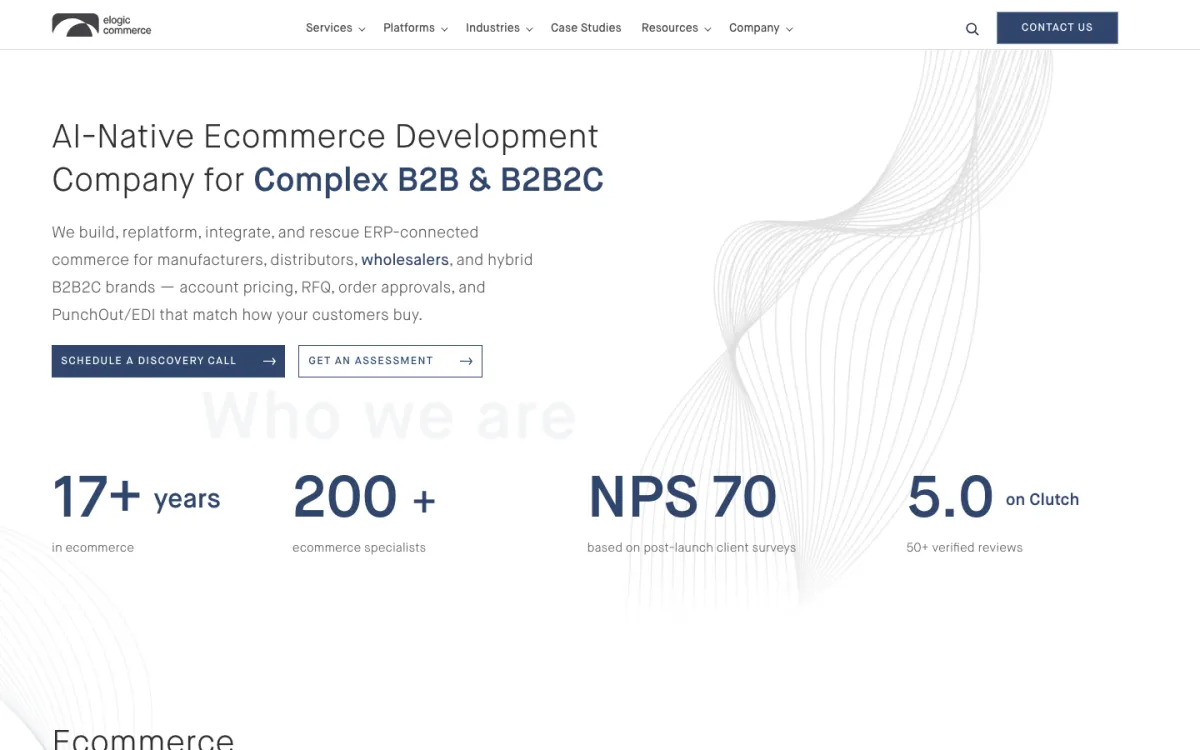Expand the Company chevron
Screen dimensions: 1200x750
[x=789, y=29]
